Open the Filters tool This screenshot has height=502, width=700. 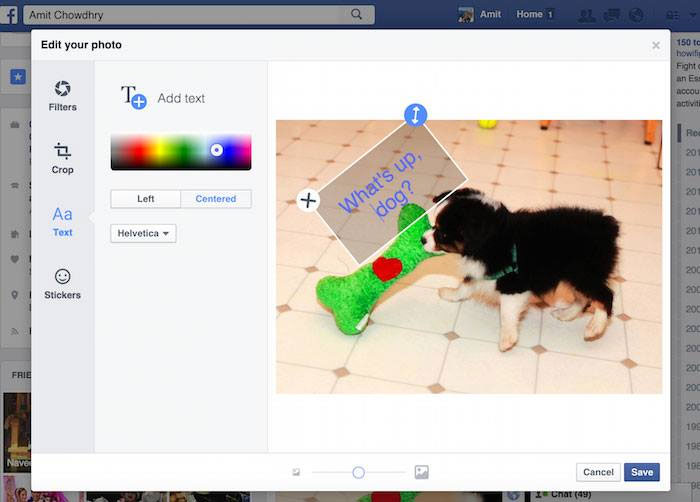coord(62,96)
